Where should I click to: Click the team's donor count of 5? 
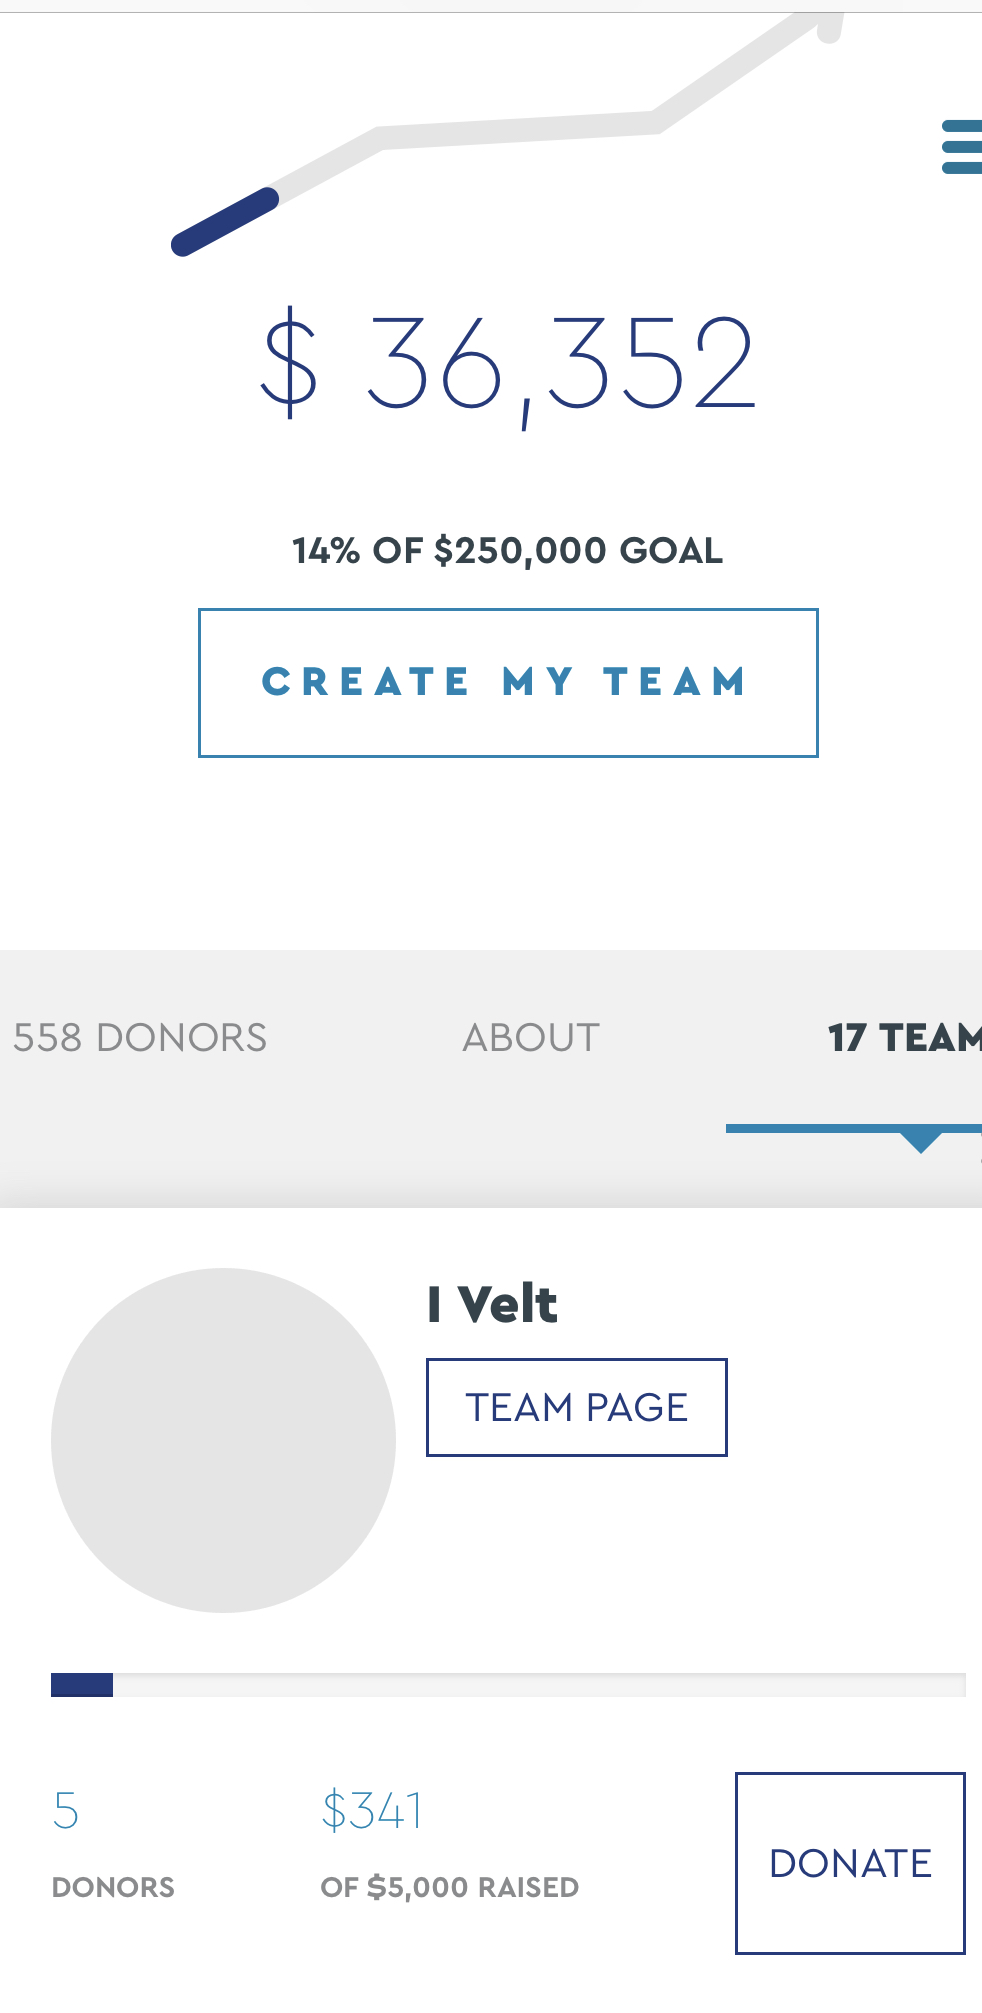[x=66, y=1811]
